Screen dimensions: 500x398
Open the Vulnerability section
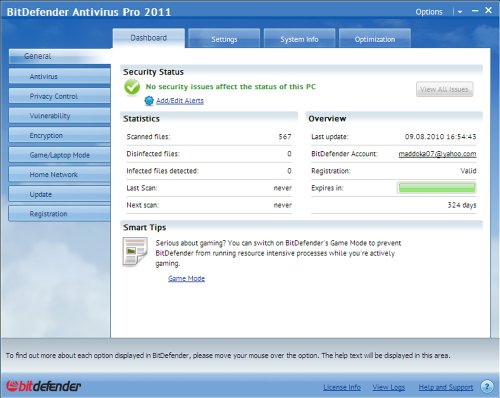[60, 116]
